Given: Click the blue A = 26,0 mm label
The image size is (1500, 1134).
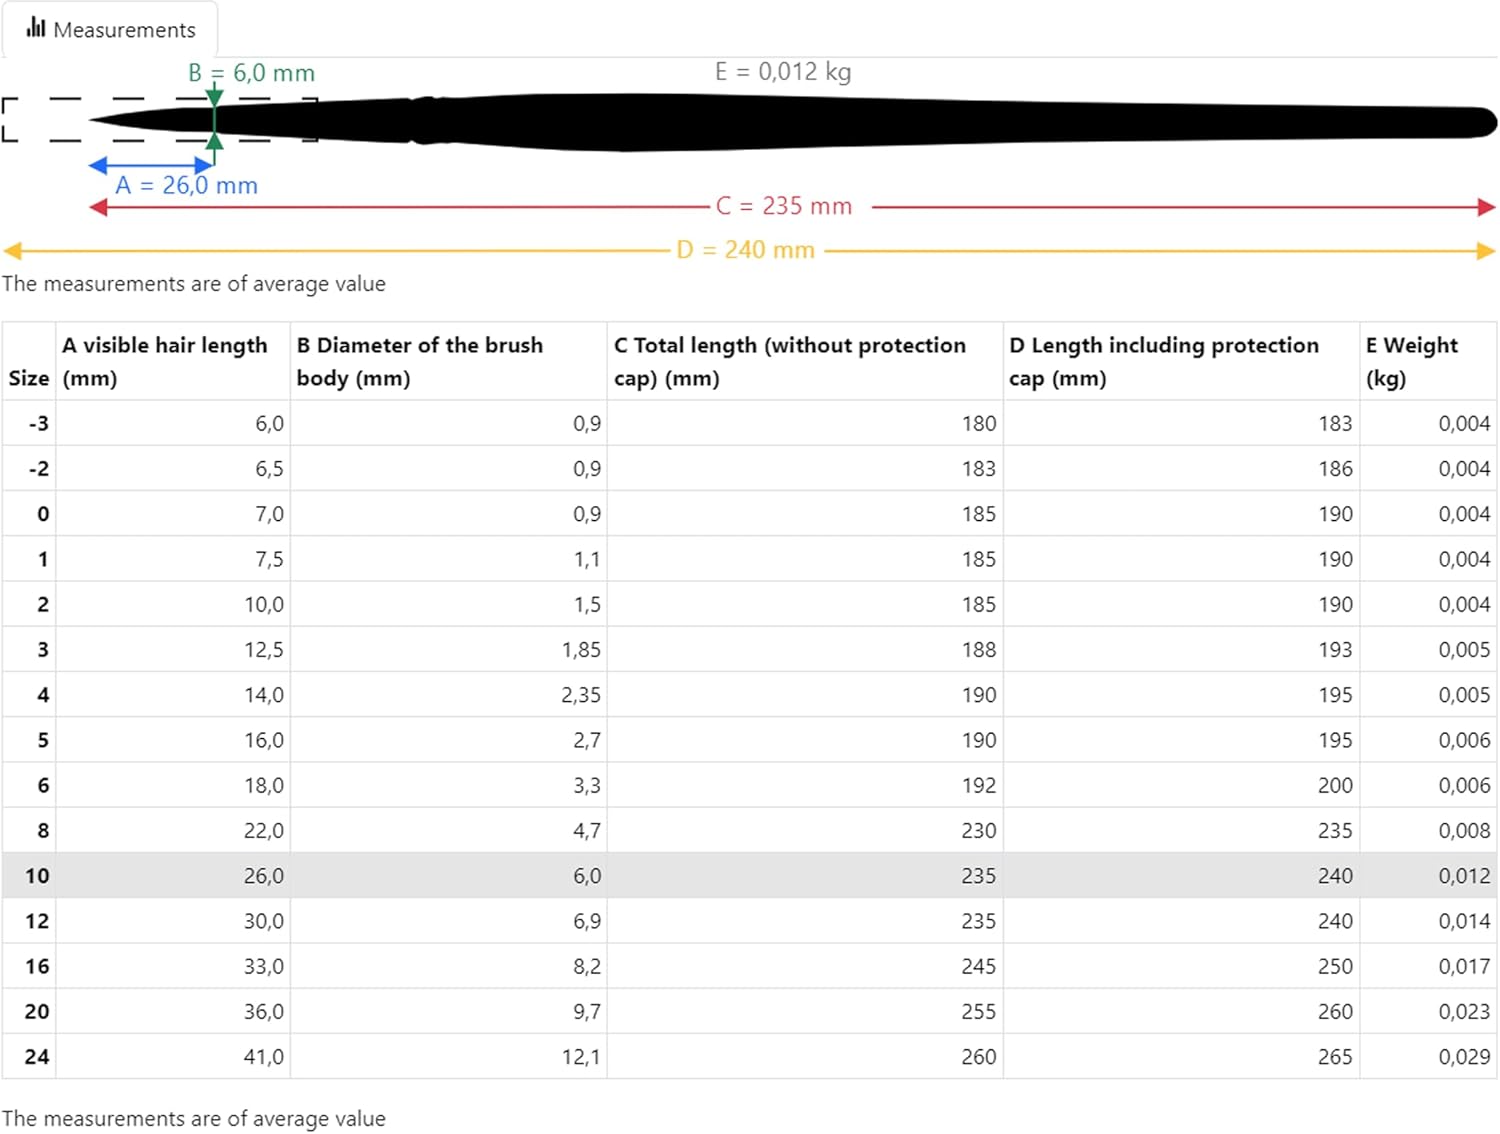Looking at the screenshot, I should [x=186, y=186].
